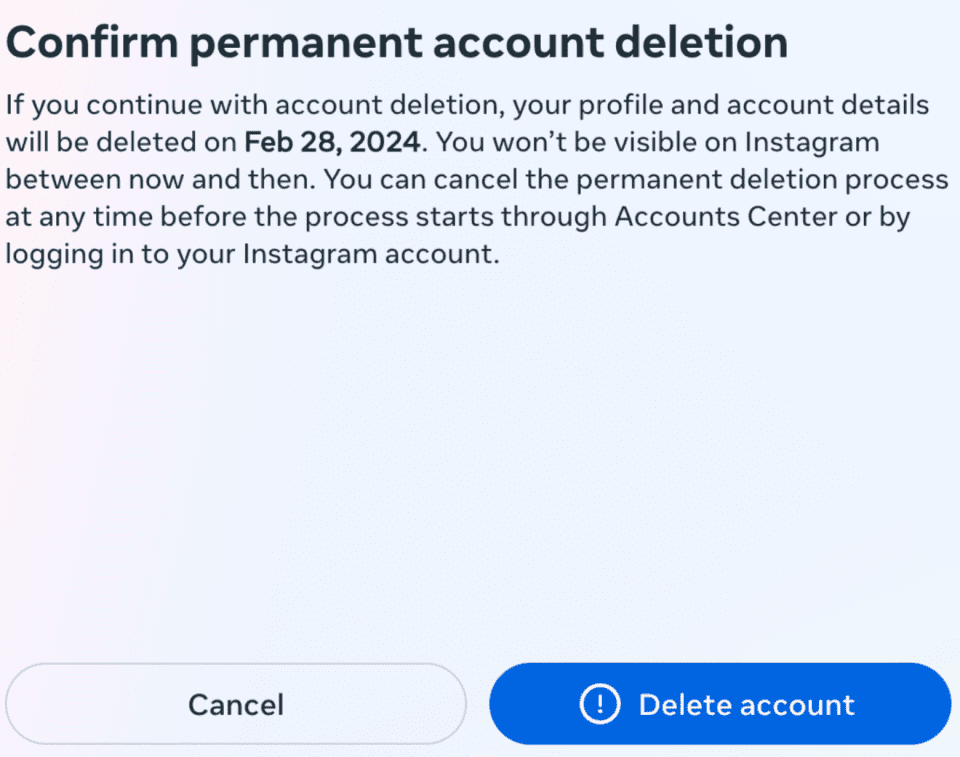Viewport: 960px width, 757px height.
Task: Select the bold Feb 28, 2024 date
Action: [333, 142]
